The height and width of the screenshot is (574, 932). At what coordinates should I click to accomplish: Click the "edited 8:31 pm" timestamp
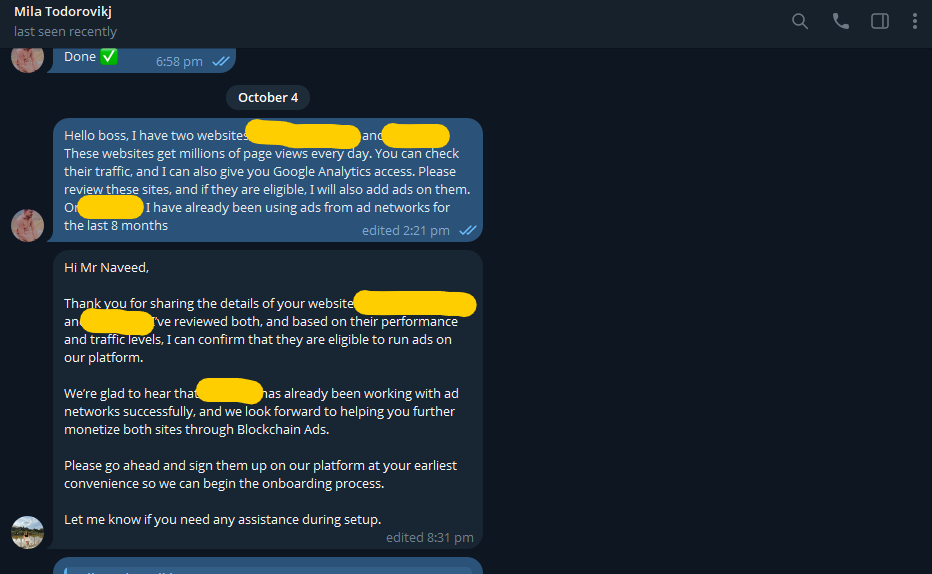point(430,538)
